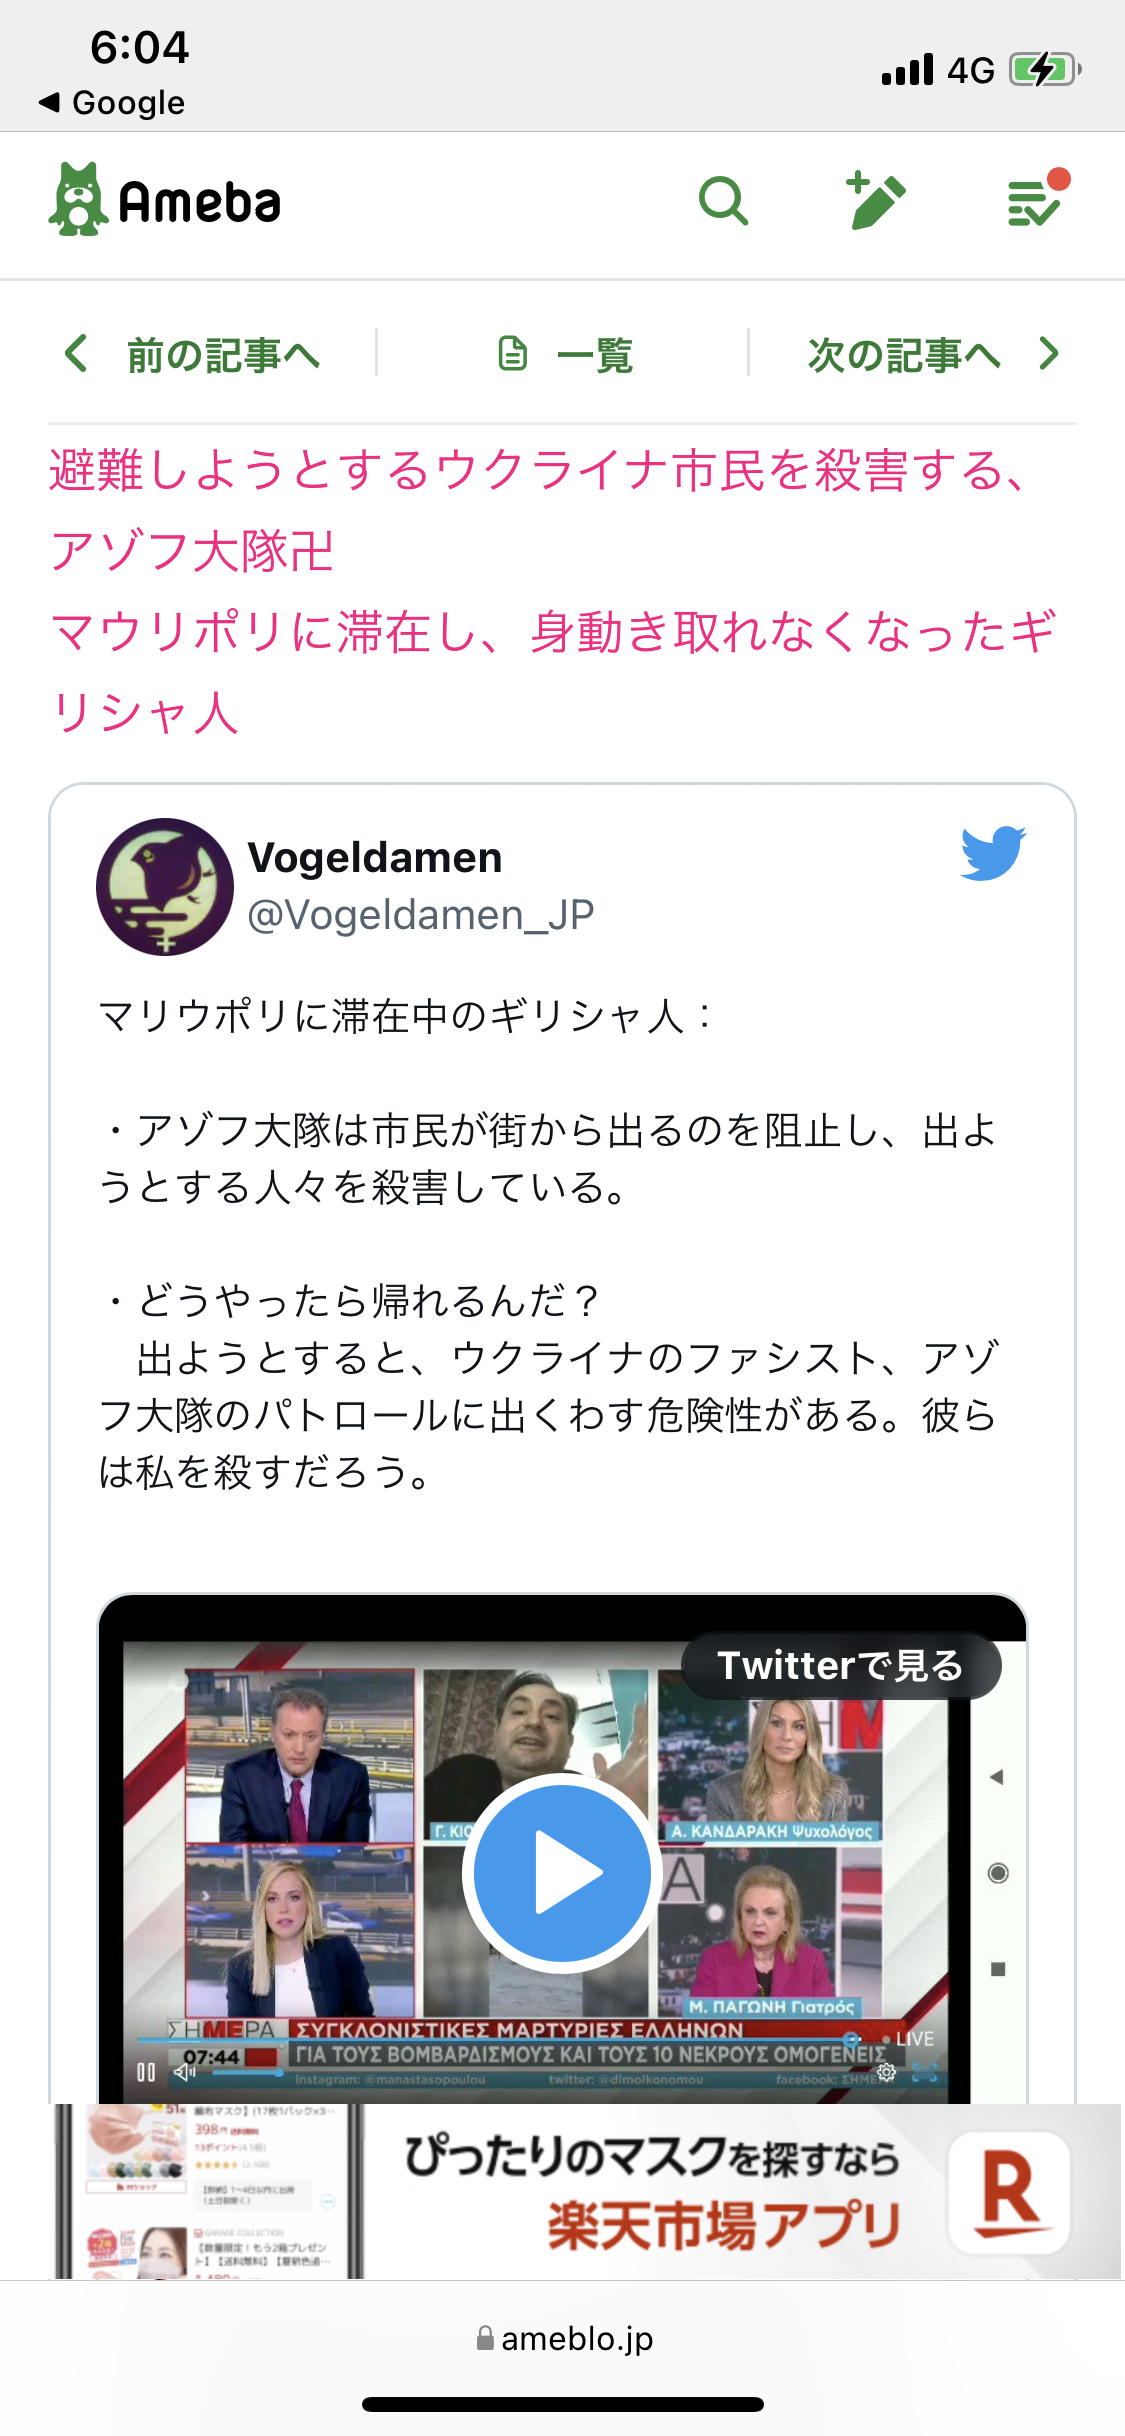Open the 一覧 article list
The image size is (1125, 2436).
click(x=565, y=354)
